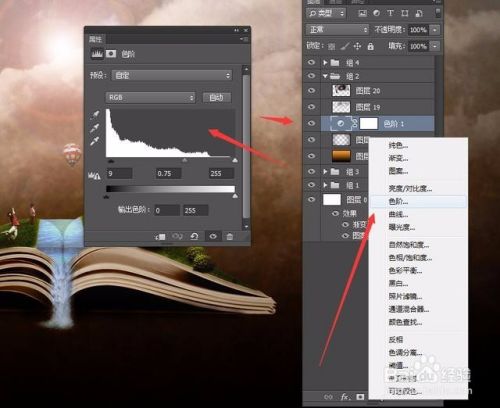Click the input midtone gray triangle slider
The width and height of the screenshot is (500, 408).
pyautogui.click(x=184, y=161)
